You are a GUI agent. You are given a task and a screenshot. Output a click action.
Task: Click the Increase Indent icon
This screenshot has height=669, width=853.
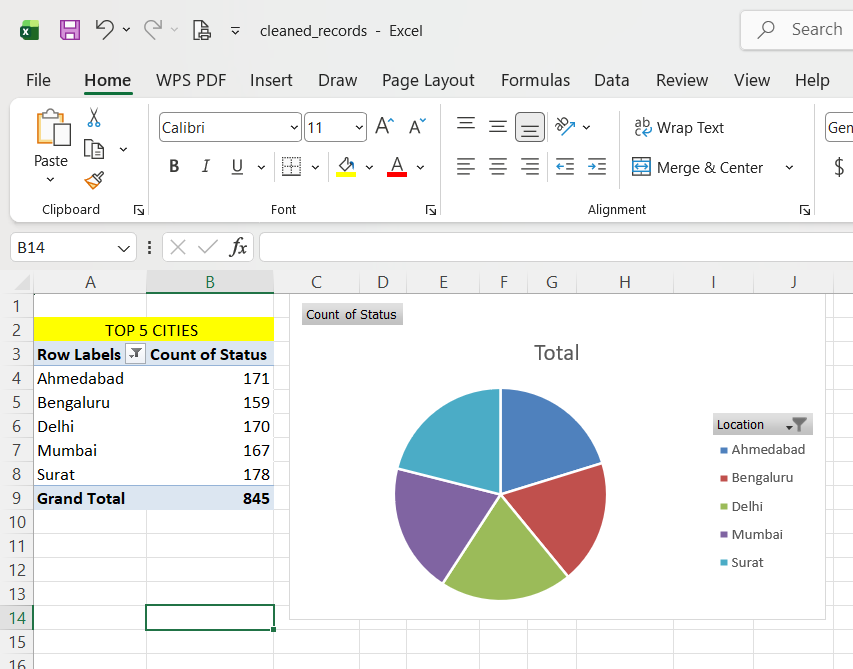coord(596,167)
